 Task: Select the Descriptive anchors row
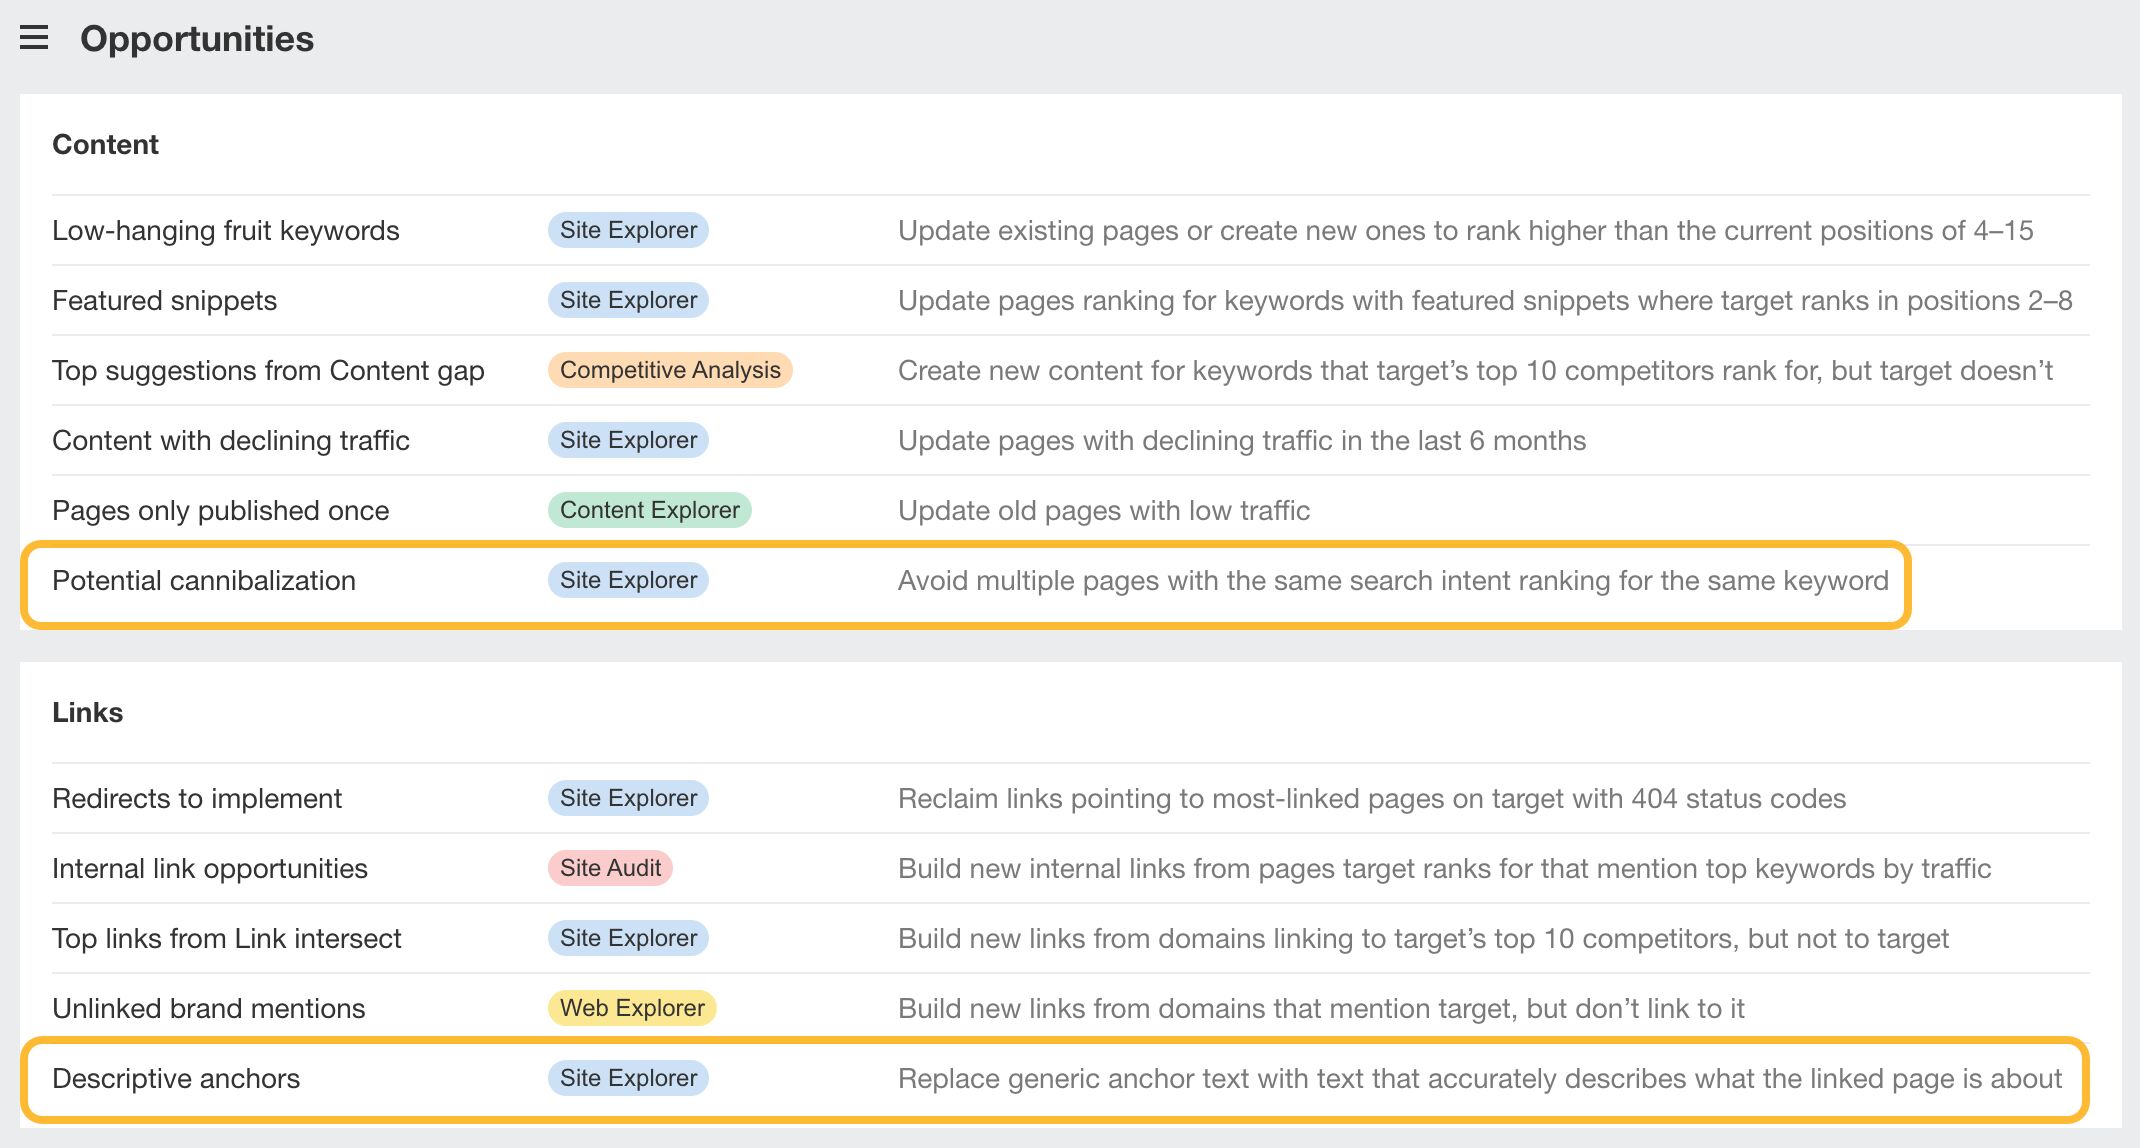[176, 1078]
